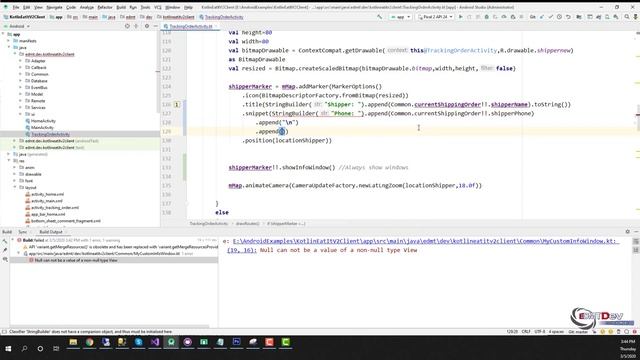This screenshot has width=640, height=360.
Task: Collapse the layout folder
Action: click(15, 187)
